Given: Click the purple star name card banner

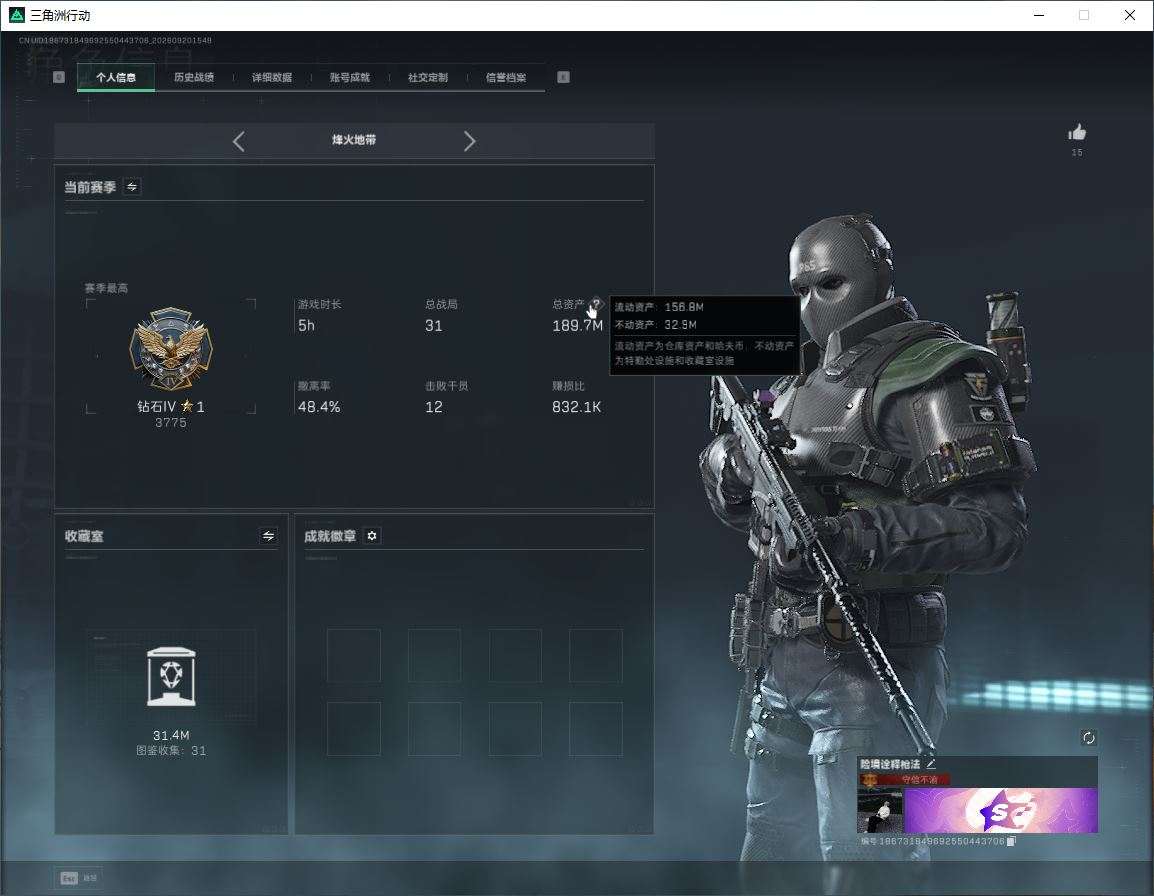Looking at the screenshot, I should pyautogui.click(x=1001, y=811).
